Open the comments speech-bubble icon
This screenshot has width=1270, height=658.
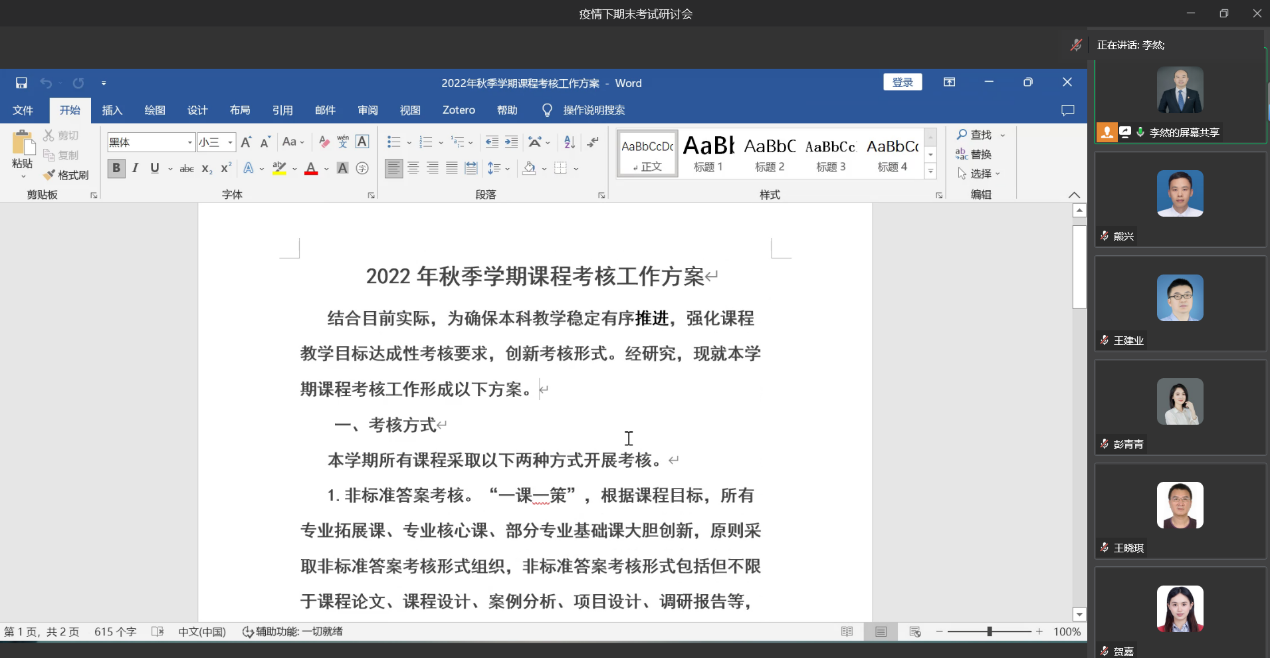1067,110
